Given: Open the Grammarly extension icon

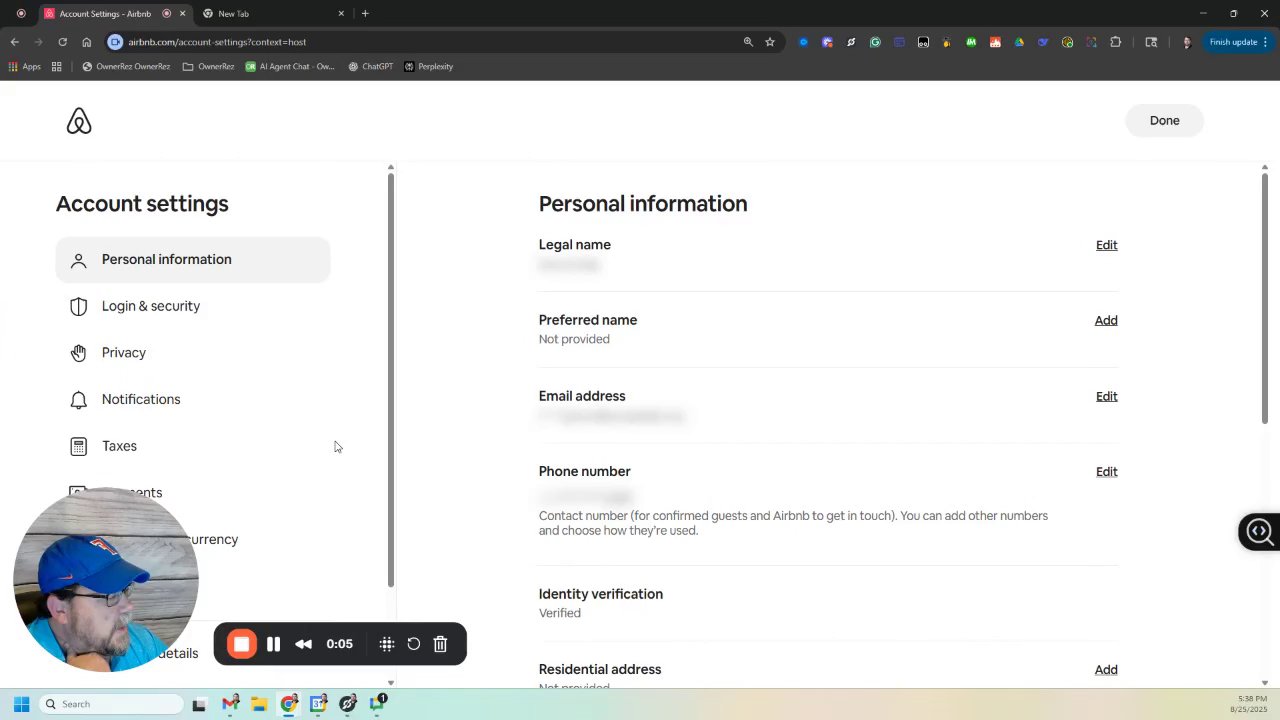Looking at the screenshot, I should [875, 42].
